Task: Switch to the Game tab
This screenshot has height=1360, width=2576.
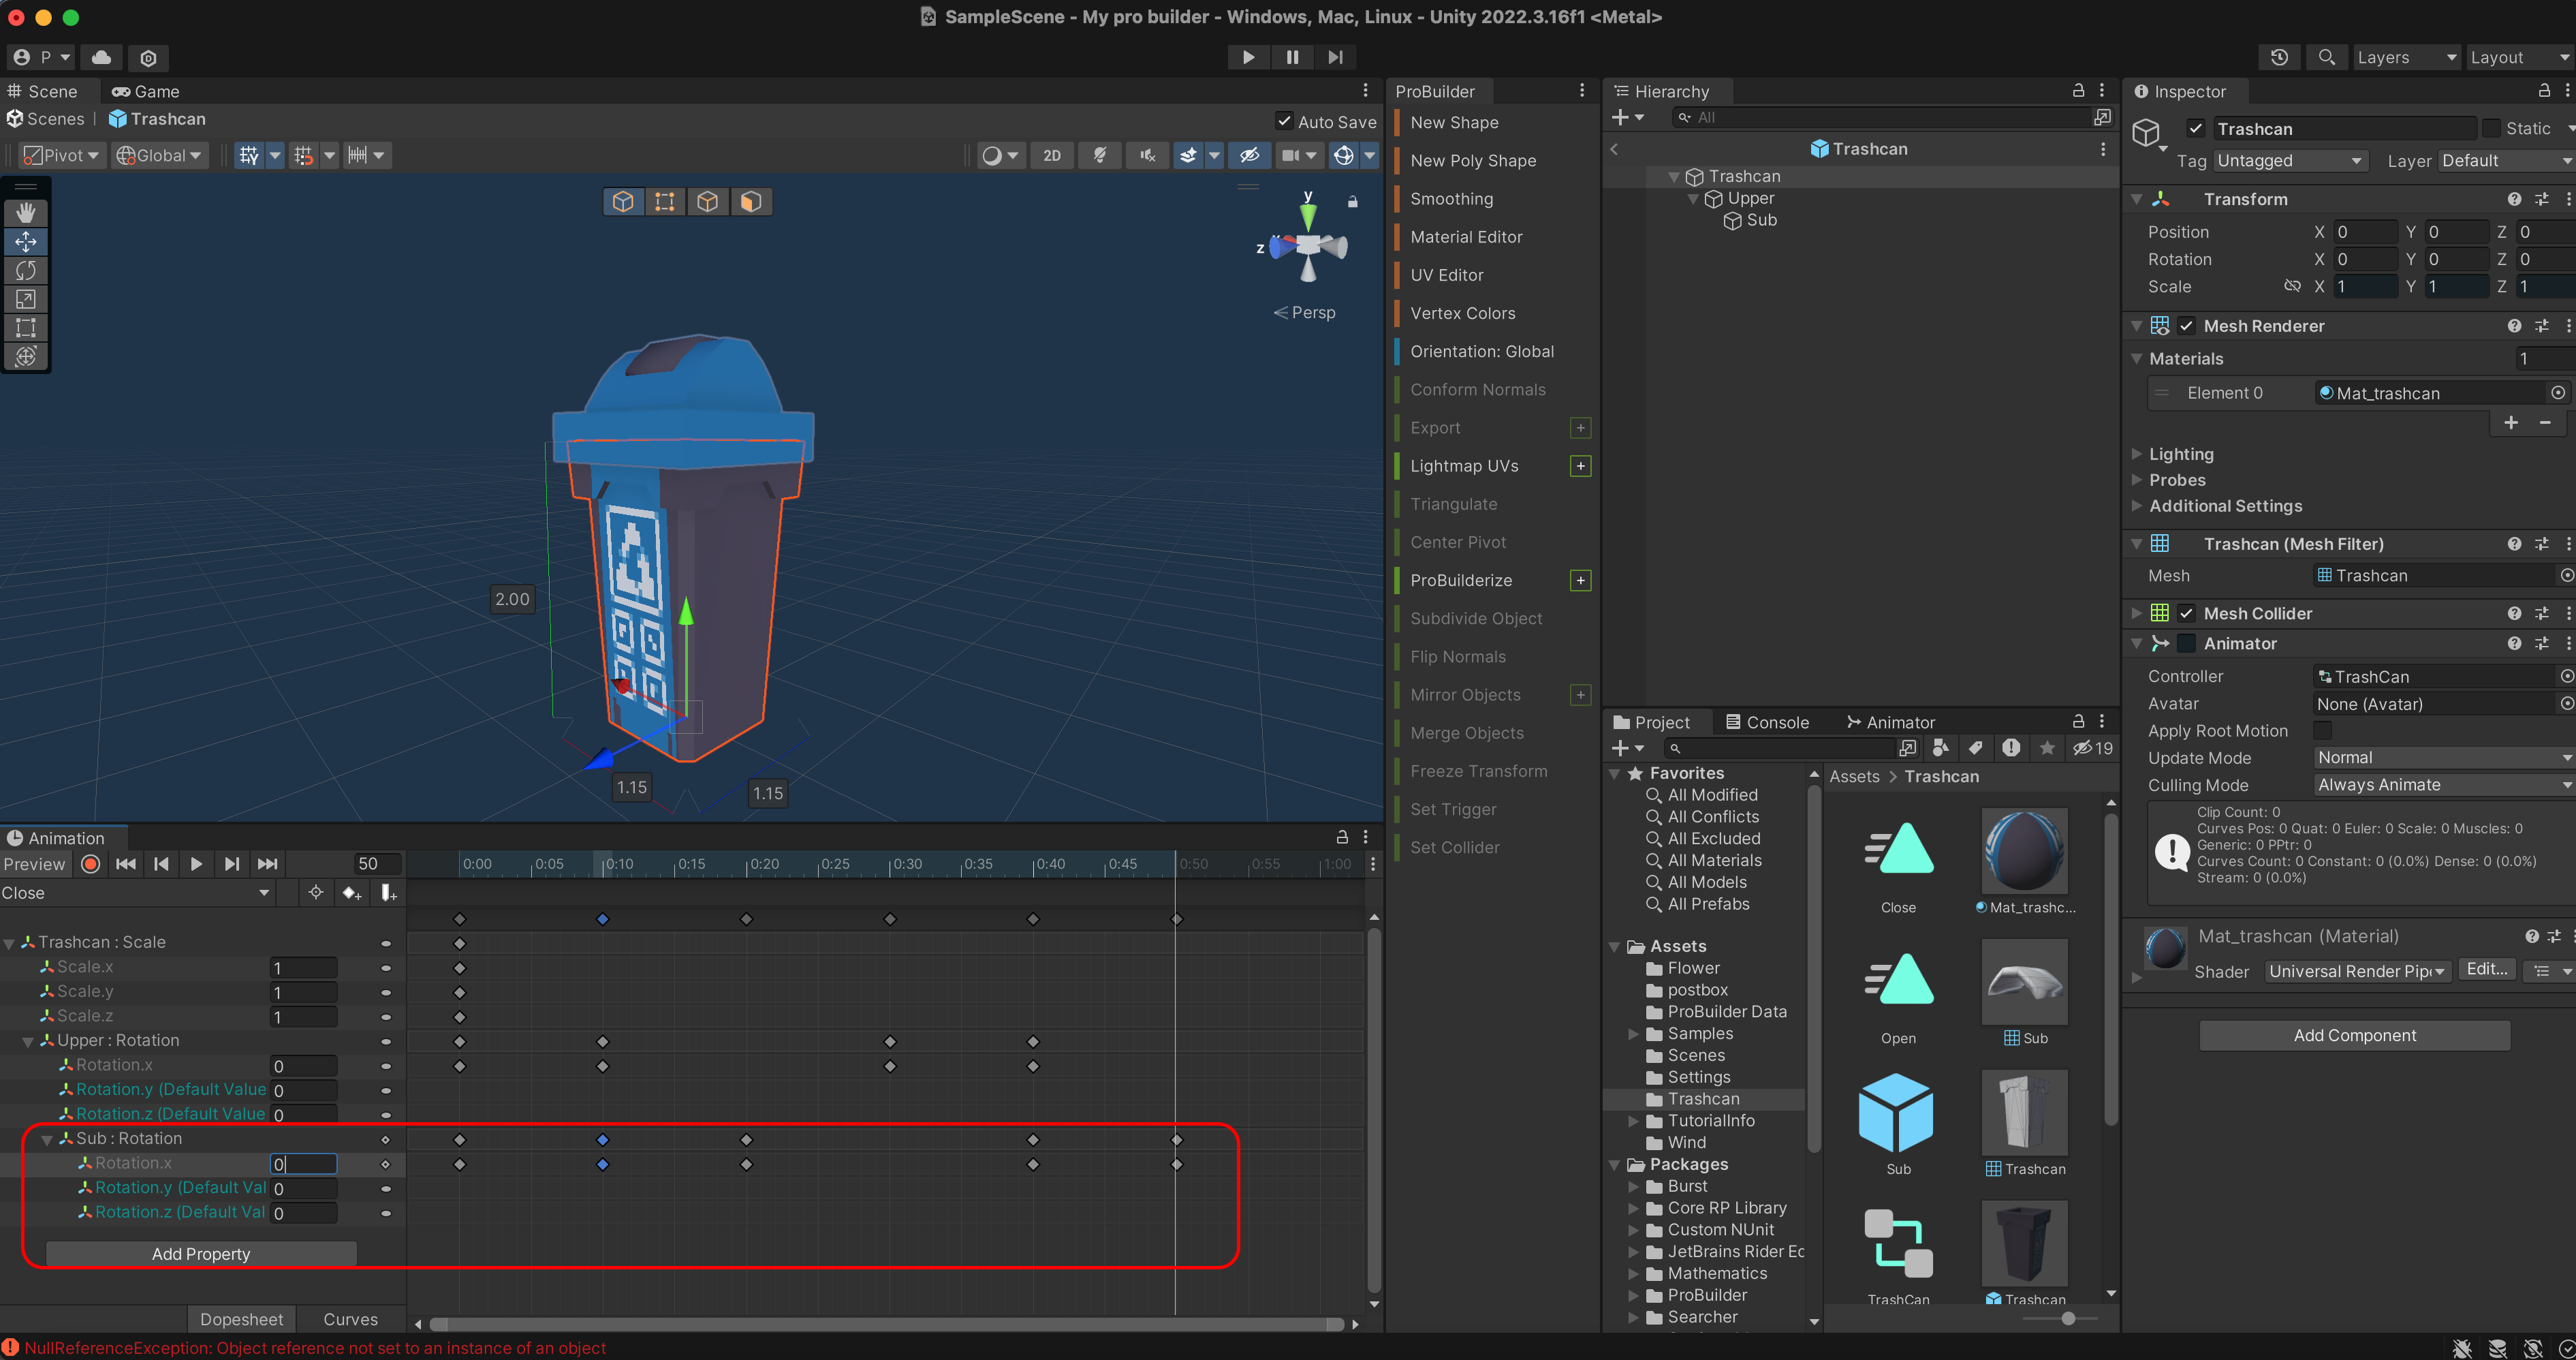Action: [x=146, y=91]
